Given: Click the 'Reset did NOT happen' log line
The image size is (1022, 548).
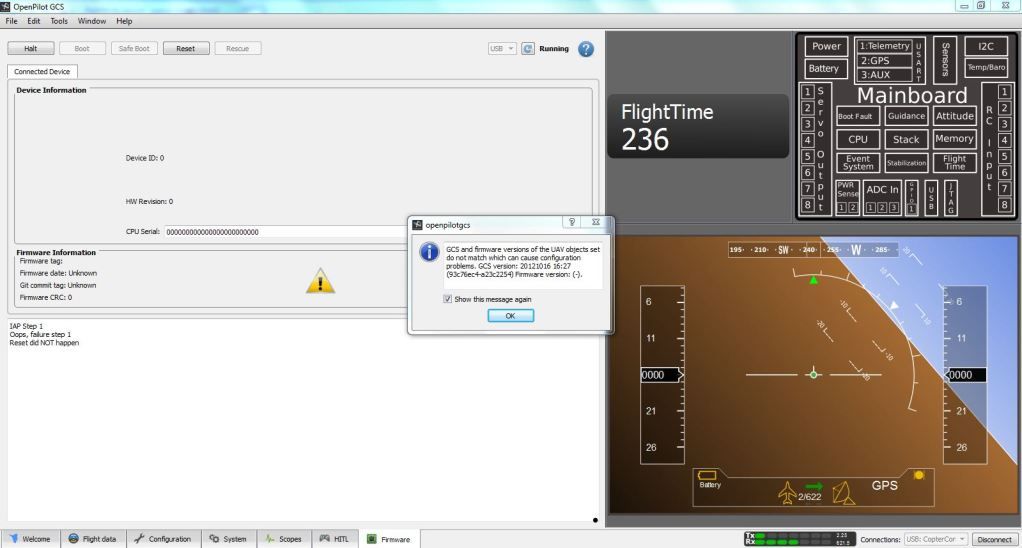Looking at the screenshot, I should (44, 343).
